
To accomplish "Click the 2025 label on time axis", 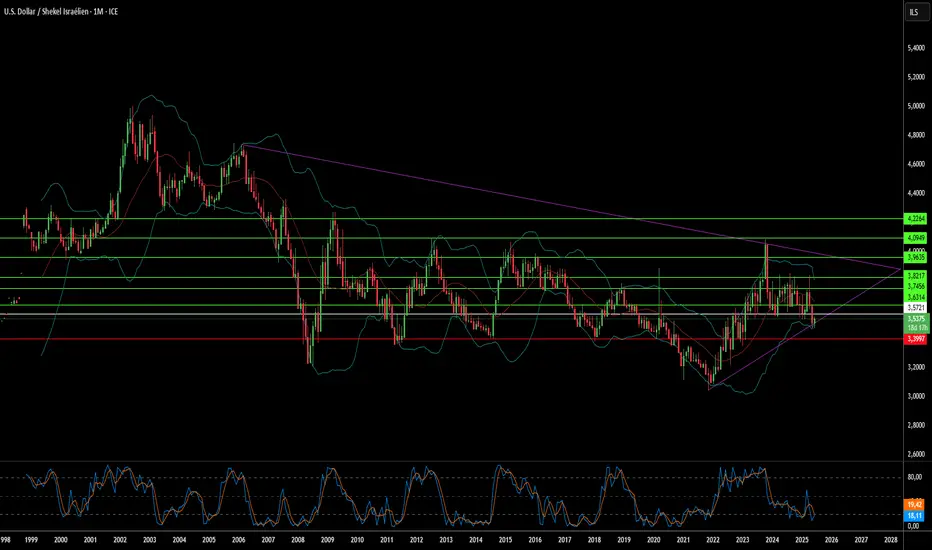I will tap(801, 540).
